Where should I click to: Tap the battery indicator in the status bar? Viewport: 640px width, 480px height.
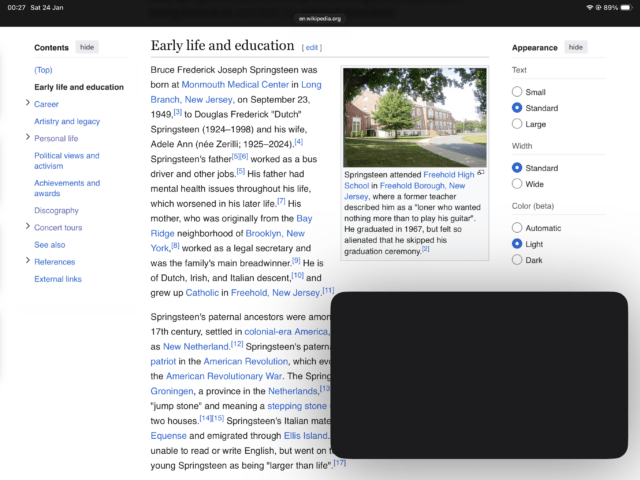pyautogui.click(x=625, y=7)
